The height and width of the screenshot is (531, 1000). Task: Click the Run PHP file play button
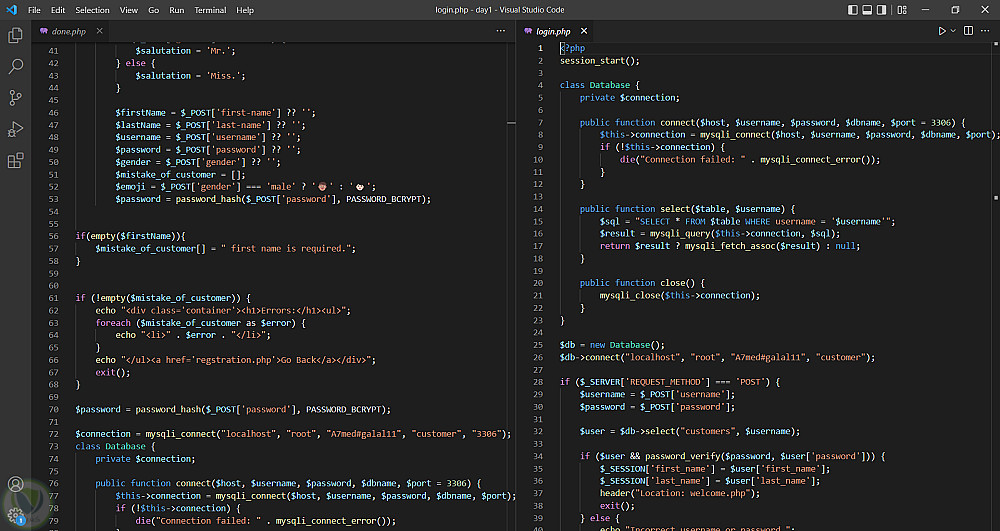click(x=941, y=31)
